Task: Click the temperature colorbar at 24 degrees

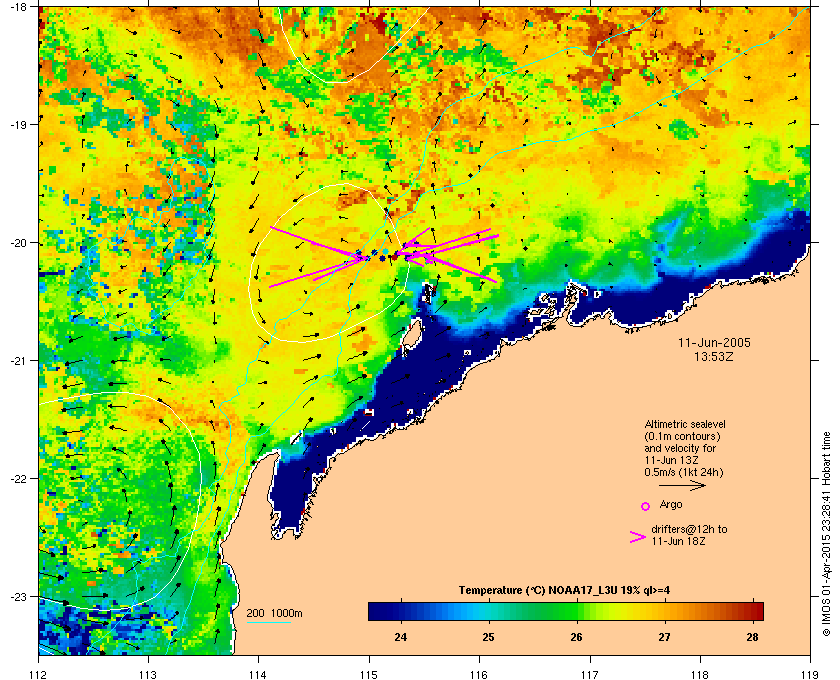Action: [x=400, y=611]
